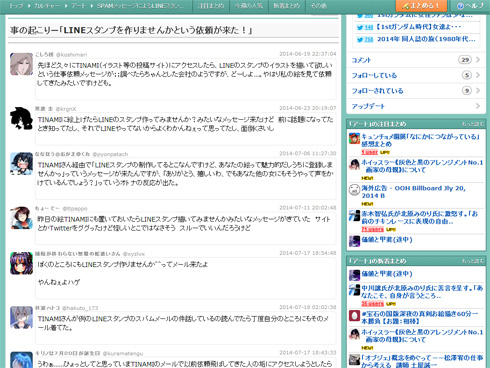Open 赤木智弘氏が北原みのり氏に激怒す link
490x368 pixels.
[x=420, y=217]
